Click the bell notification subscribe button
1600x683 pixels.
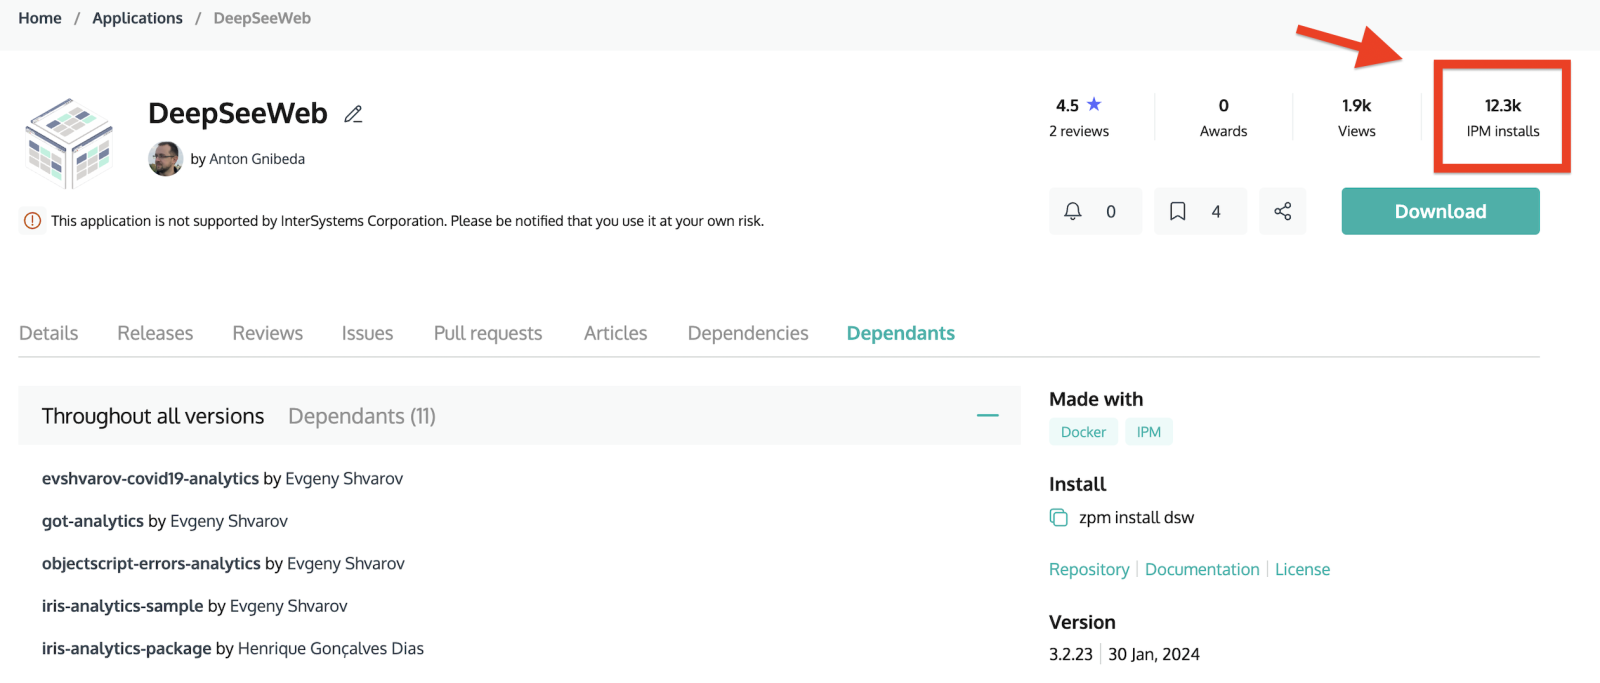[x=1095, y=211]
